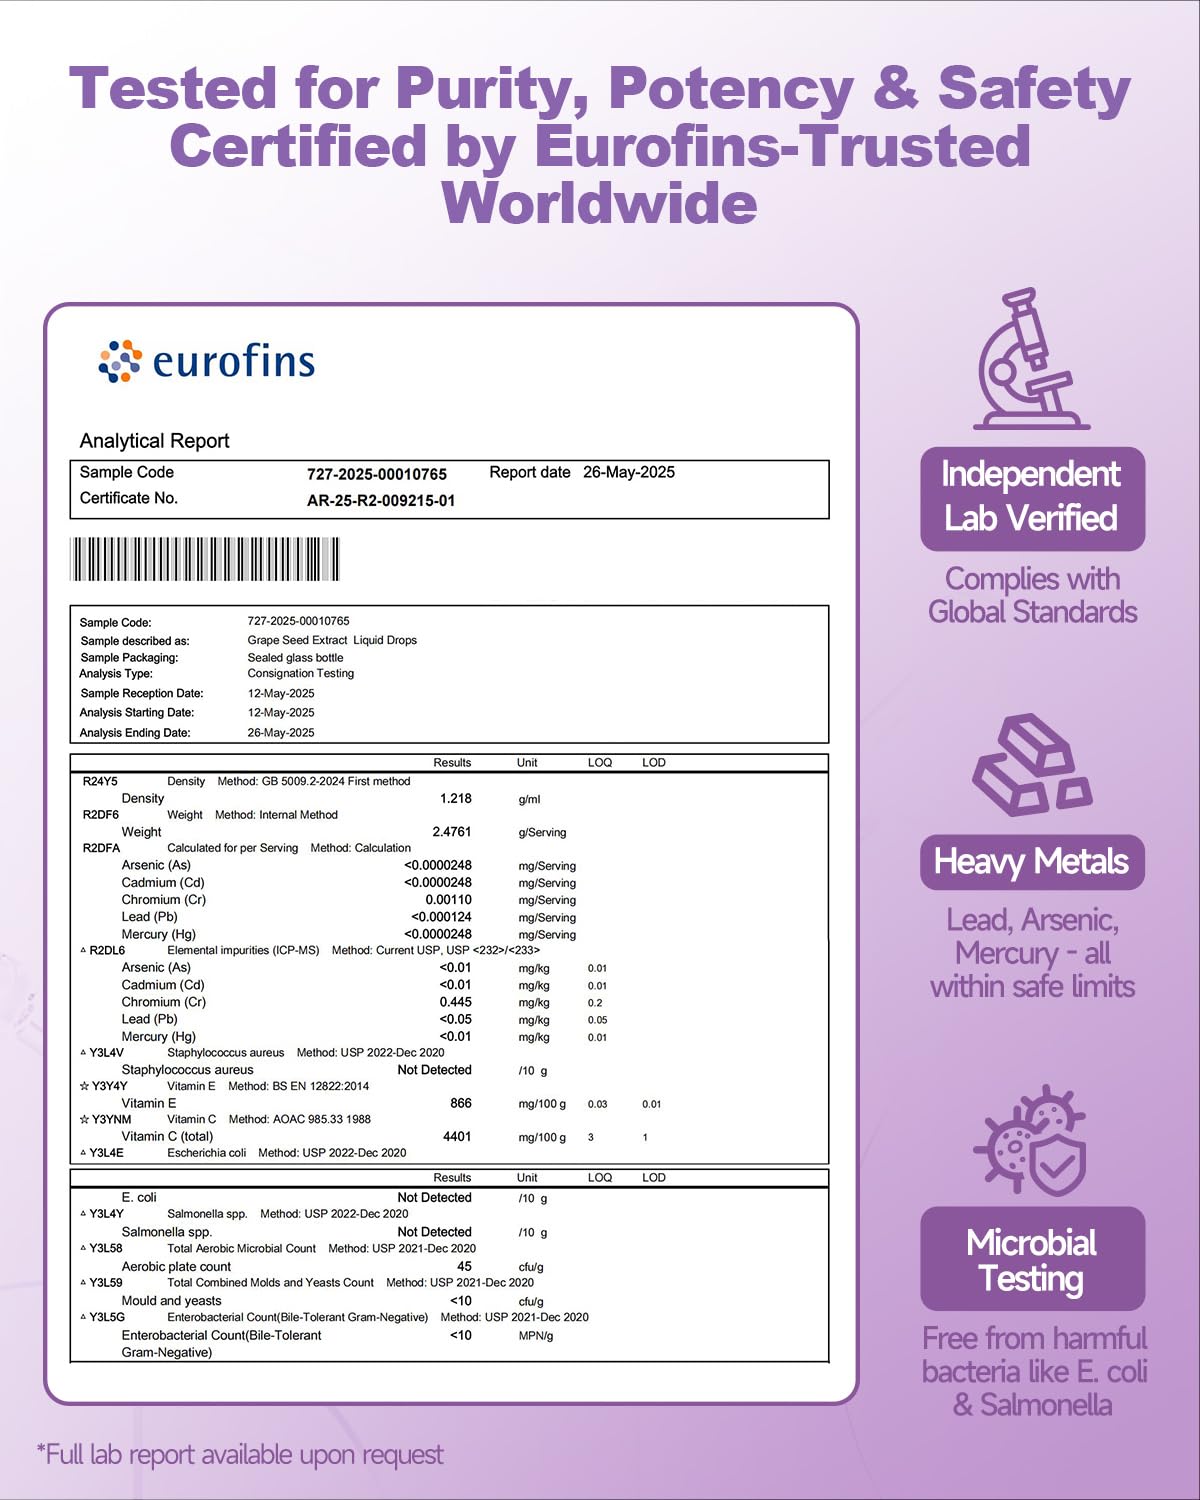Screen dimensions: 1200x1500
Task: Click the Density result 1.218
Action: [456, 799]
